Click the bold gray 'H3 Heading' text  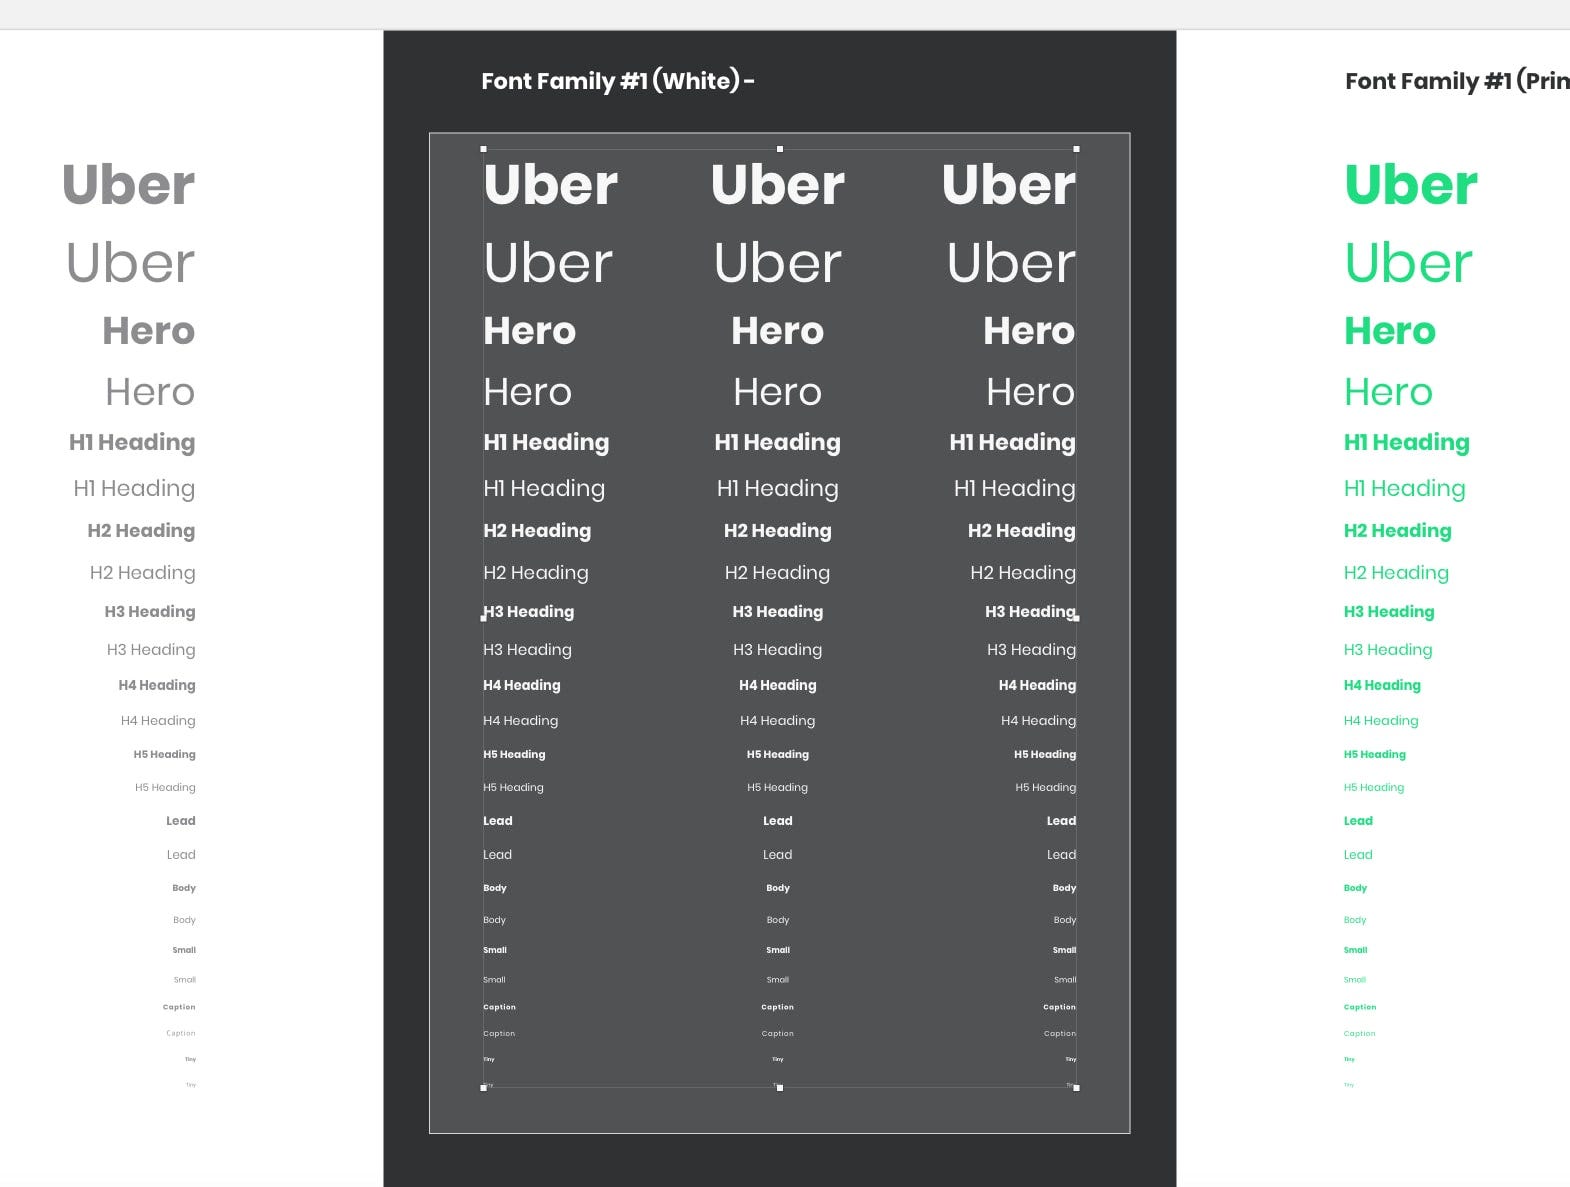point(150,612)
